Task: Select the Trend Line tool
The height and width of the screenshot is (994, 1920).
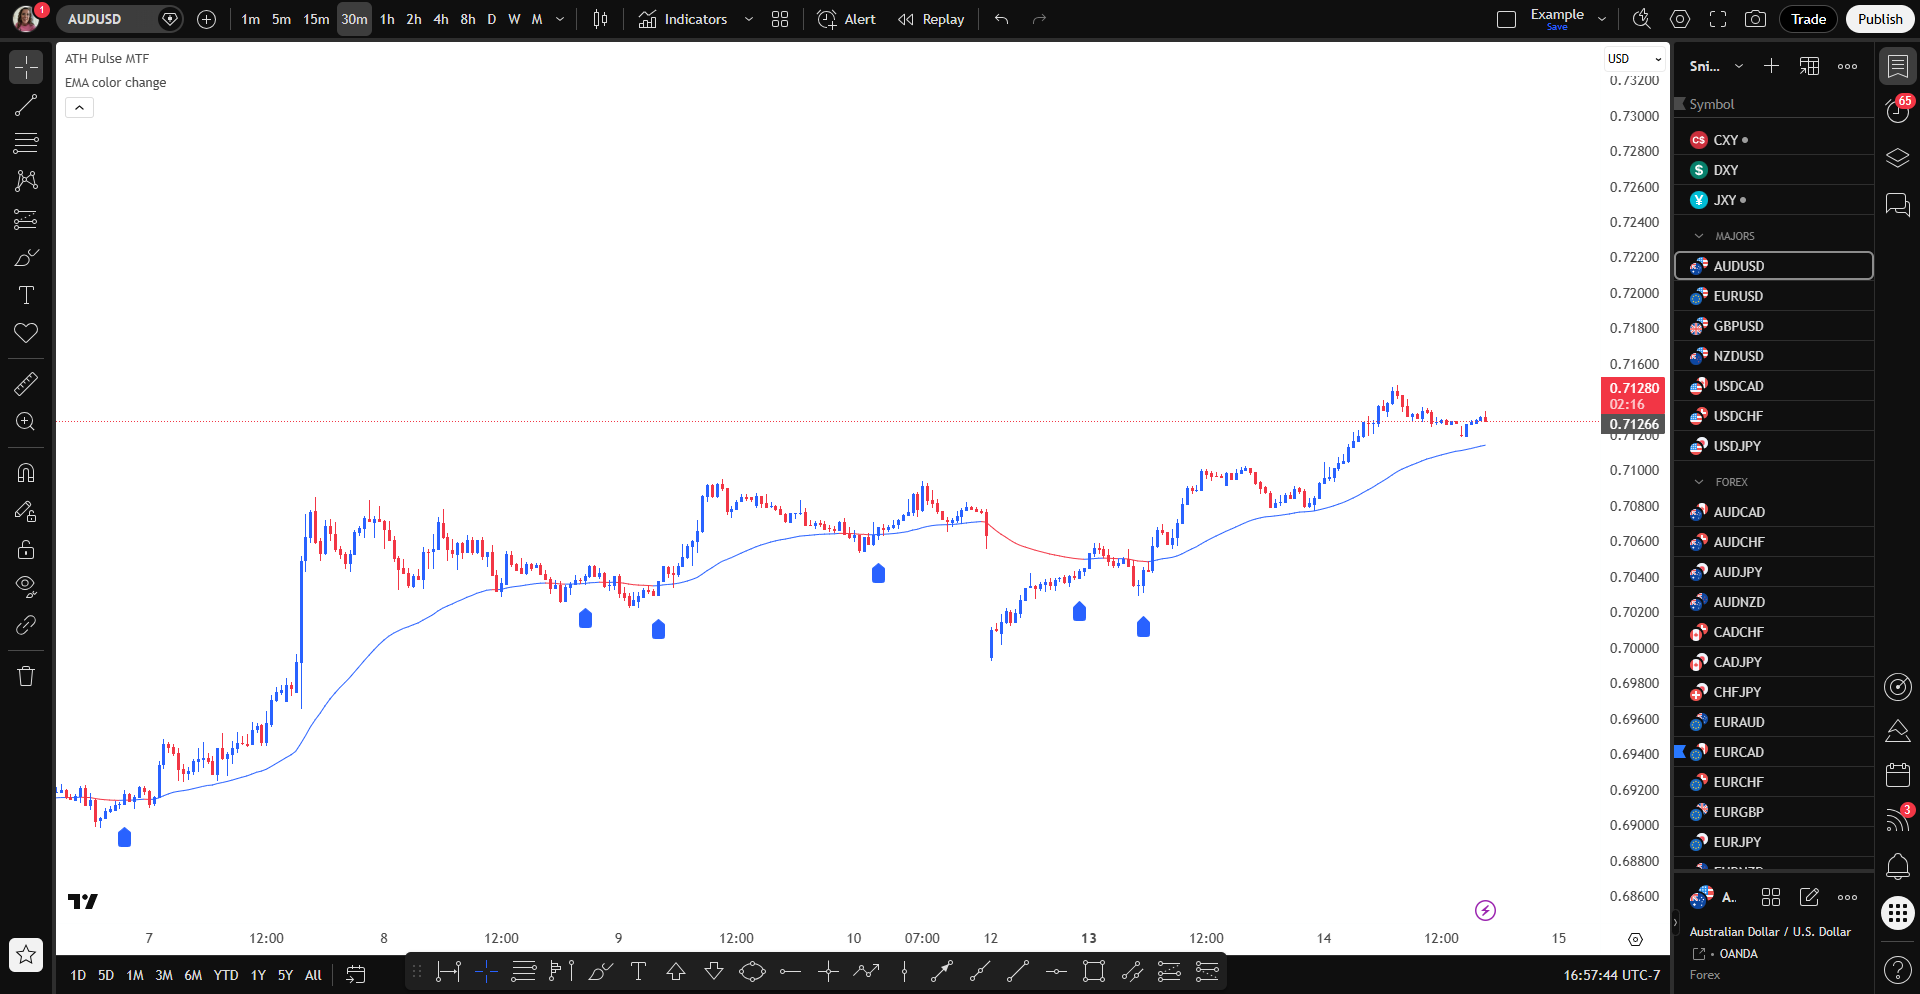Action: [x=25, y=105]
